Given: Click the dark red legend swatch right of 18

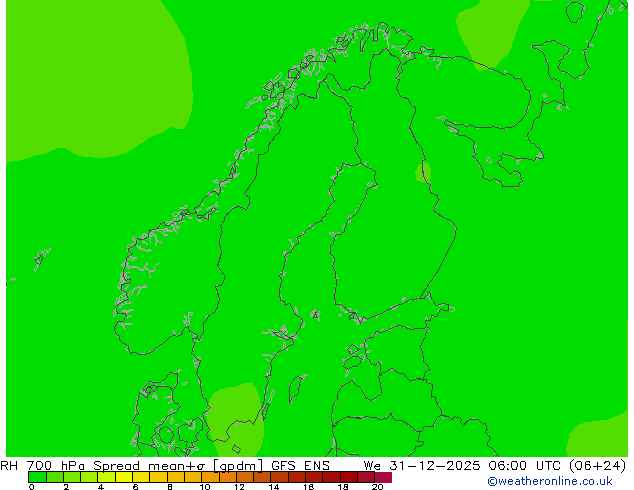Looking at the screenshot, I should (349, 477).
